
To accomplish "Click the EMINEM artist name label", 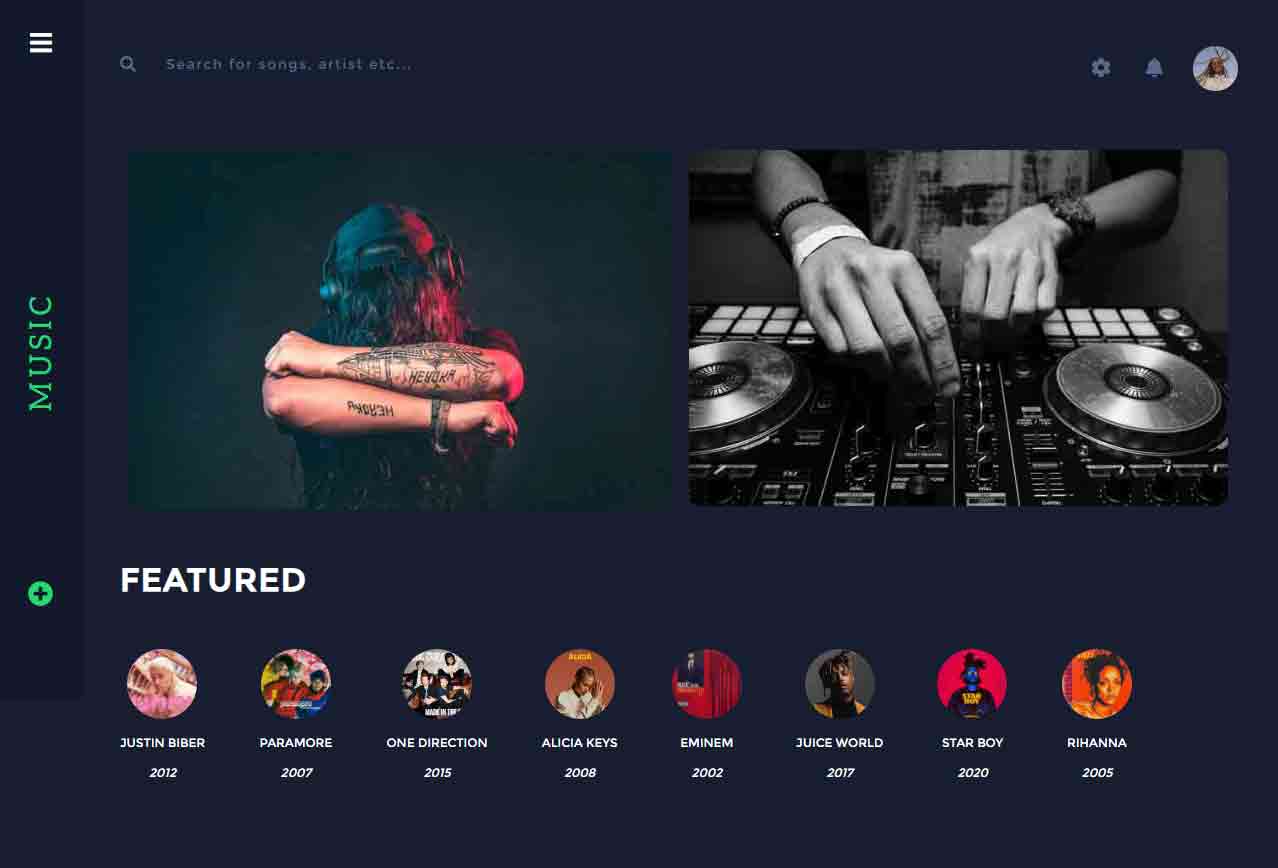I will tap(707, 743).
